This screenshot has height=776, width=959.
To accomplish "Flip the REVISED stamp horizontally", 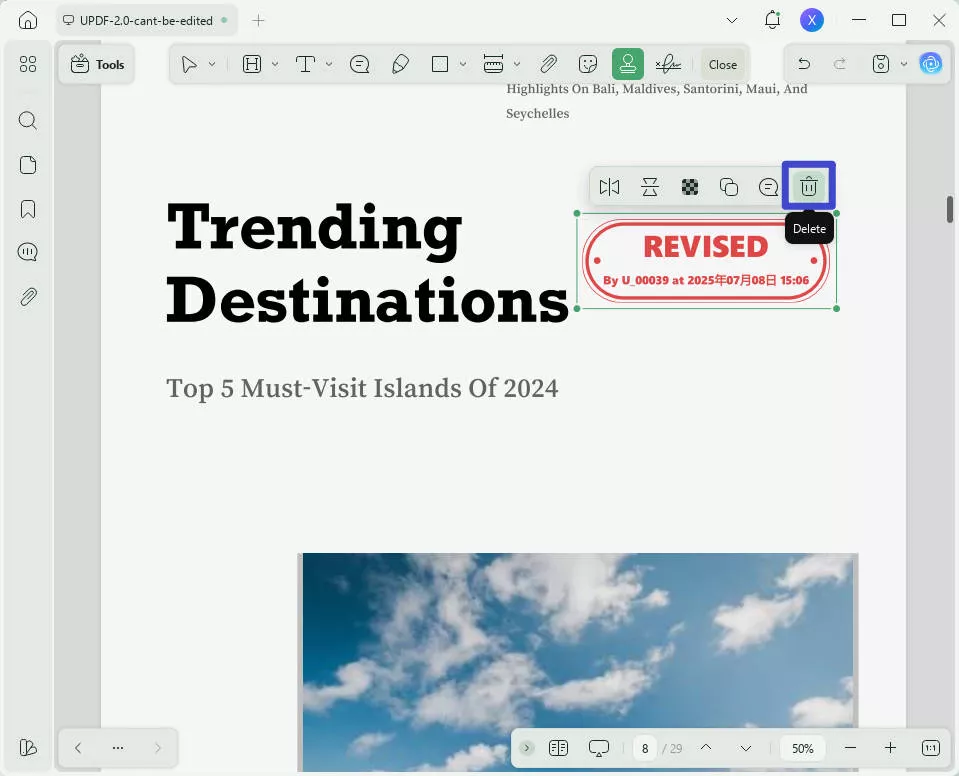I will [x=609, y=186].
